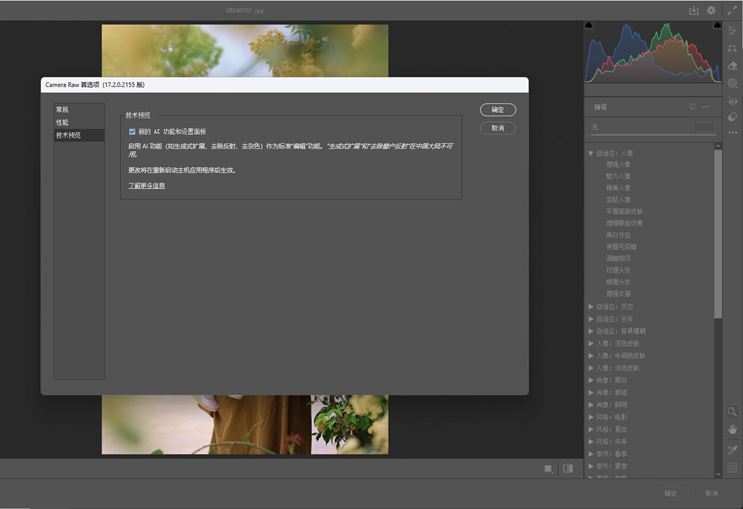This screenshot has height=509, width=743.
Task: Toggle the color sampler eyedropper tool
Action: 732,450
